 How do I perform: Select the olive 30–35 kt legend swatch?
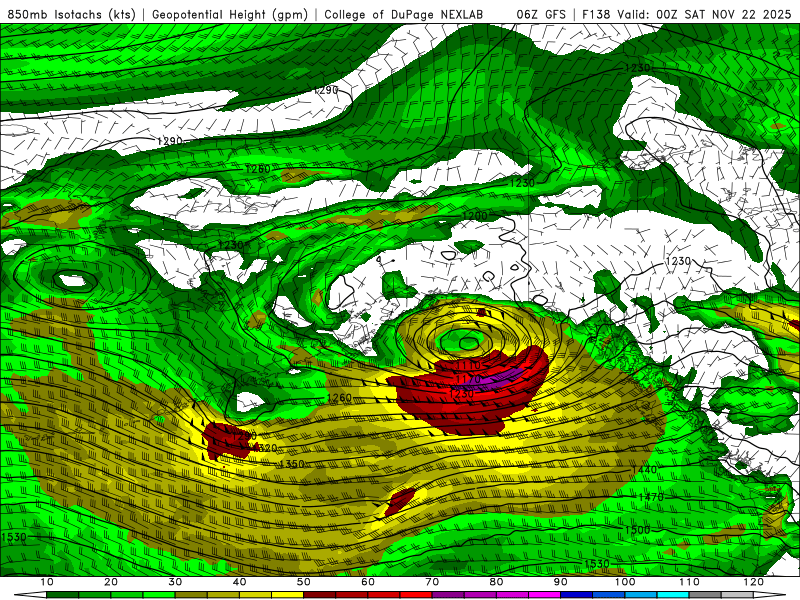tap(191, 595)
